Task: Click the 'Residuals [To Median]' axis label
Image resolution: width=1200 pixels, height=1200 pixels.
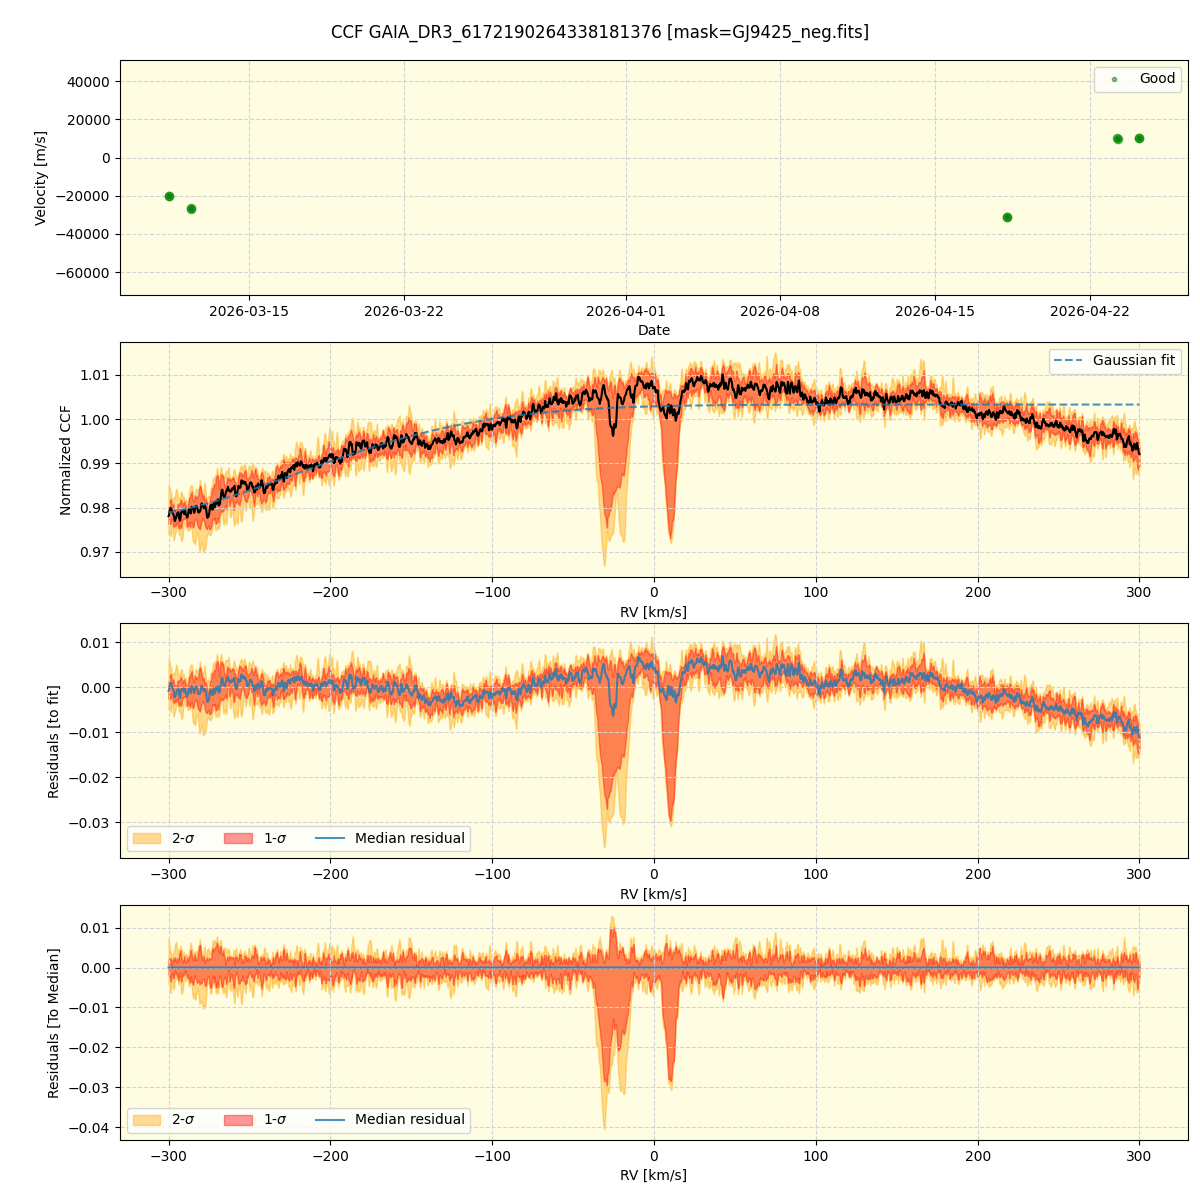Action: tap(54, 1023)
